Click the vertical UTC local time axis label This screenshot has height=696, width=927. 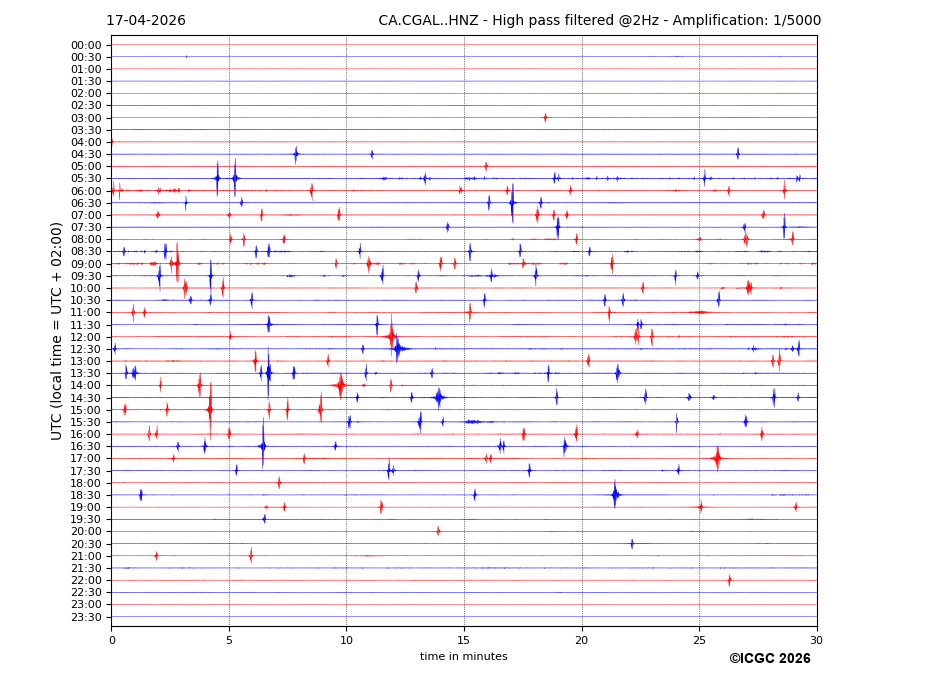57,330
